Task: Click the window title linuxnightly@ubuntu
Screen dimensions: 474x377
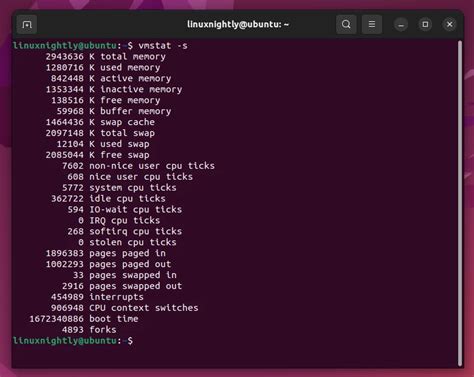Action: pyautogui.click(x=238, y=24)
